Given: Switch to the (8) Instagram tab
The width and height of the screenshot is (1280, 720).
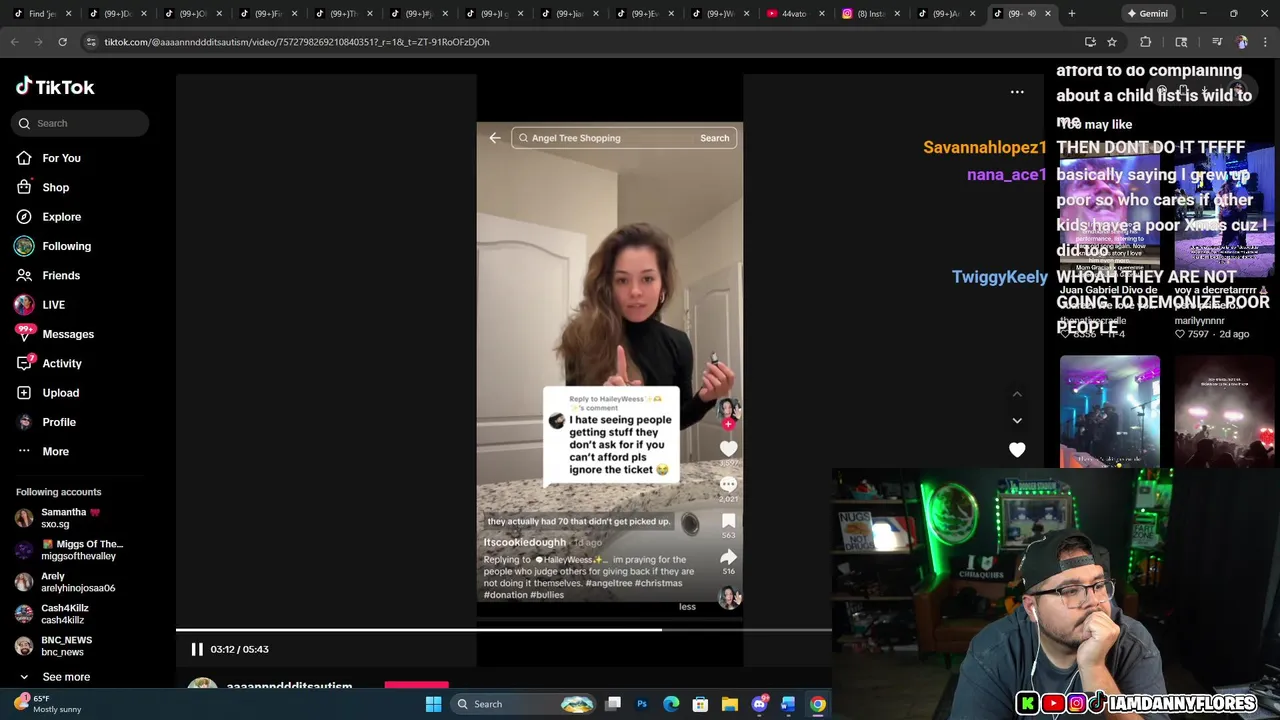Looking at the screenshot, I should pyautogui.click(x=871, y=13).
